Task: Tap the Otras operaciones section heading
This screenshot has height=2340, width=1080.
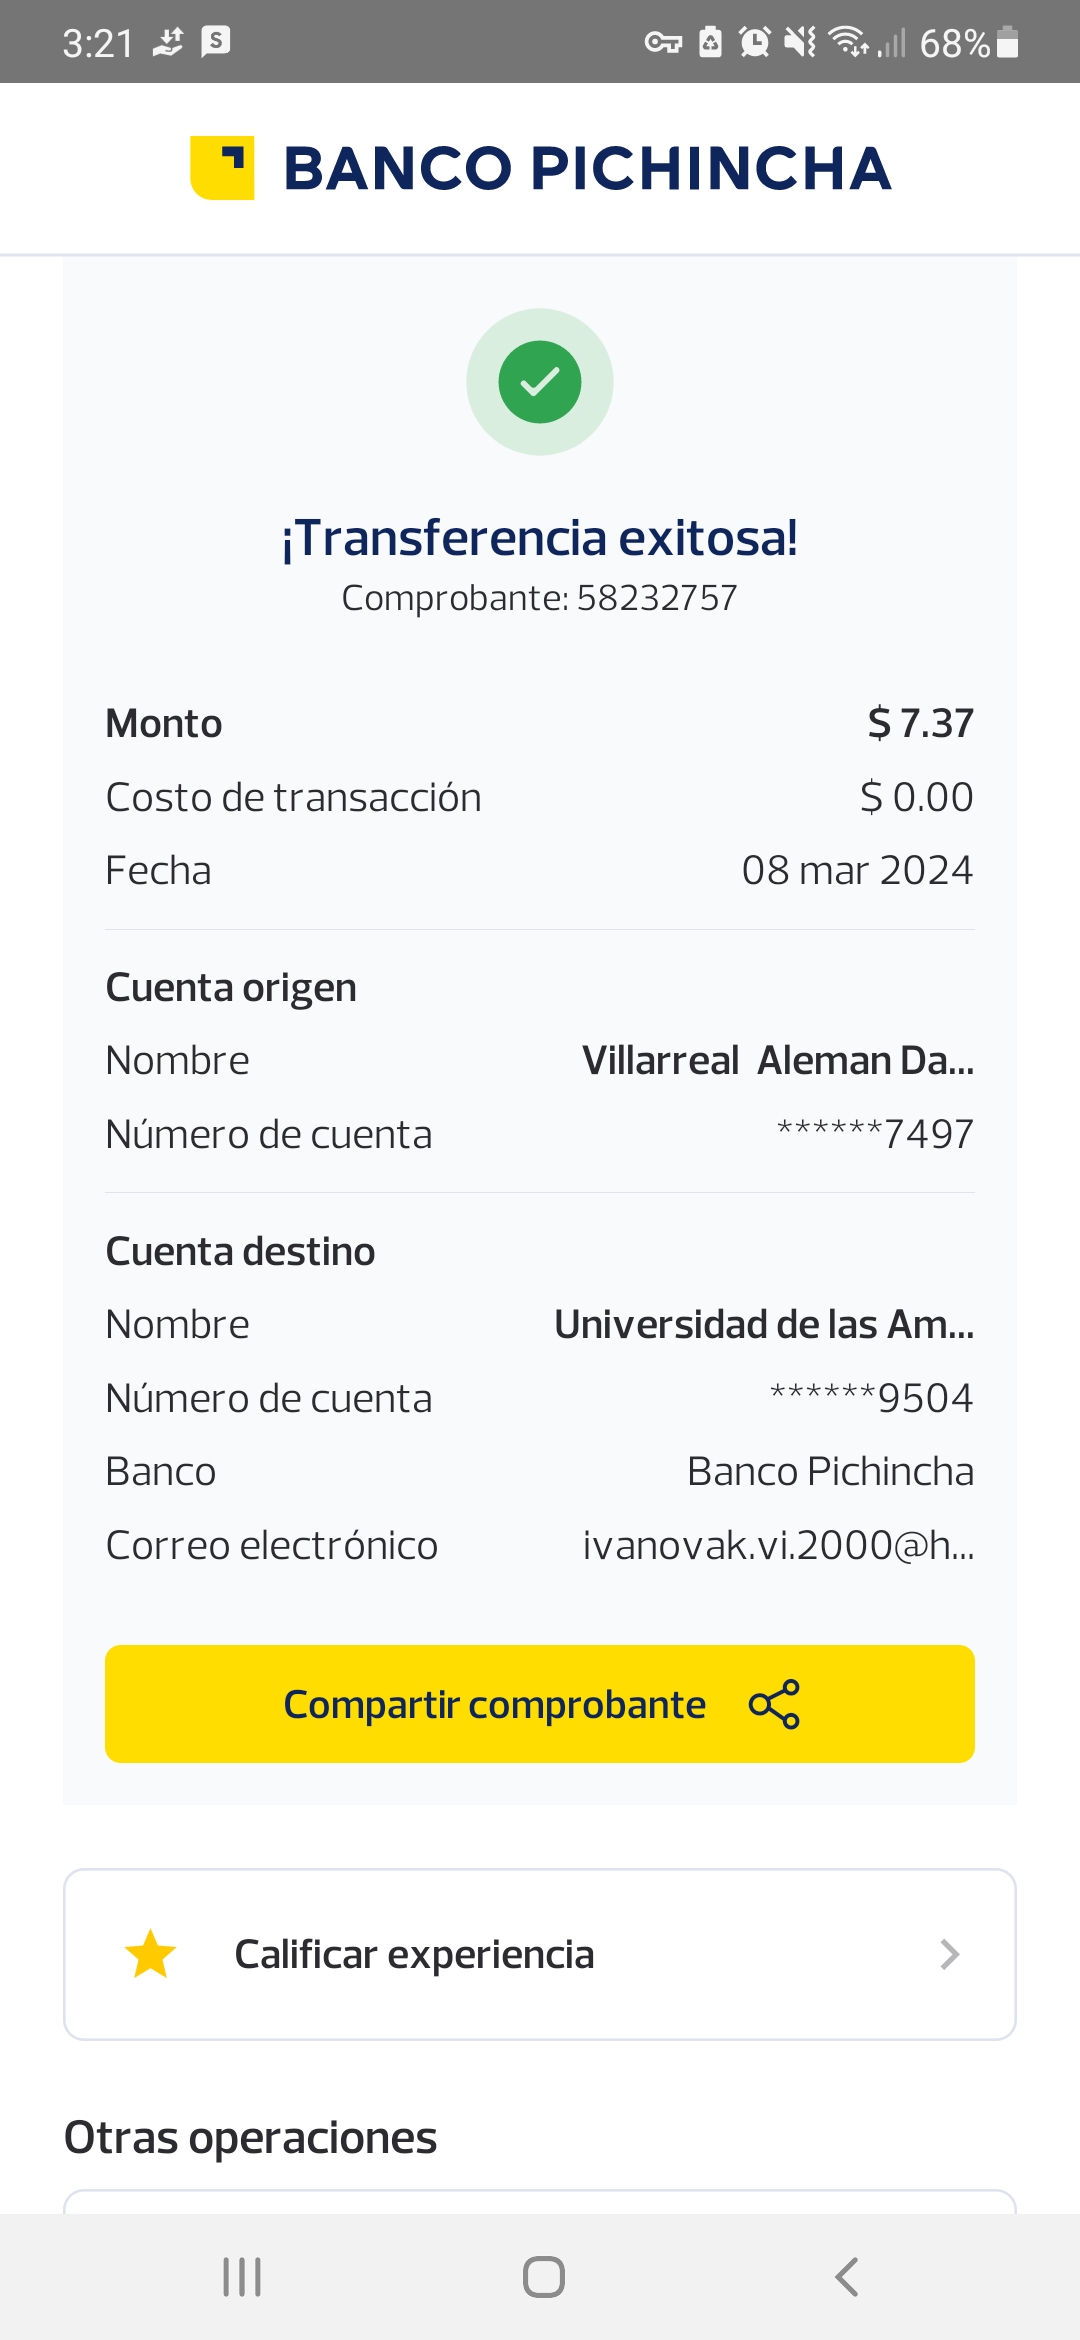Action: point(251,2138)
